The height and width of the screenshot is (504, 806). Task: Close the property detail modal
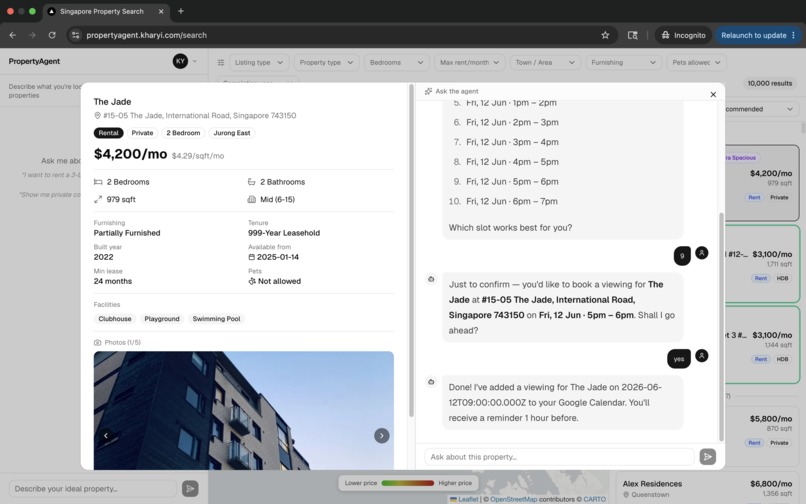(x=713, y=94)
